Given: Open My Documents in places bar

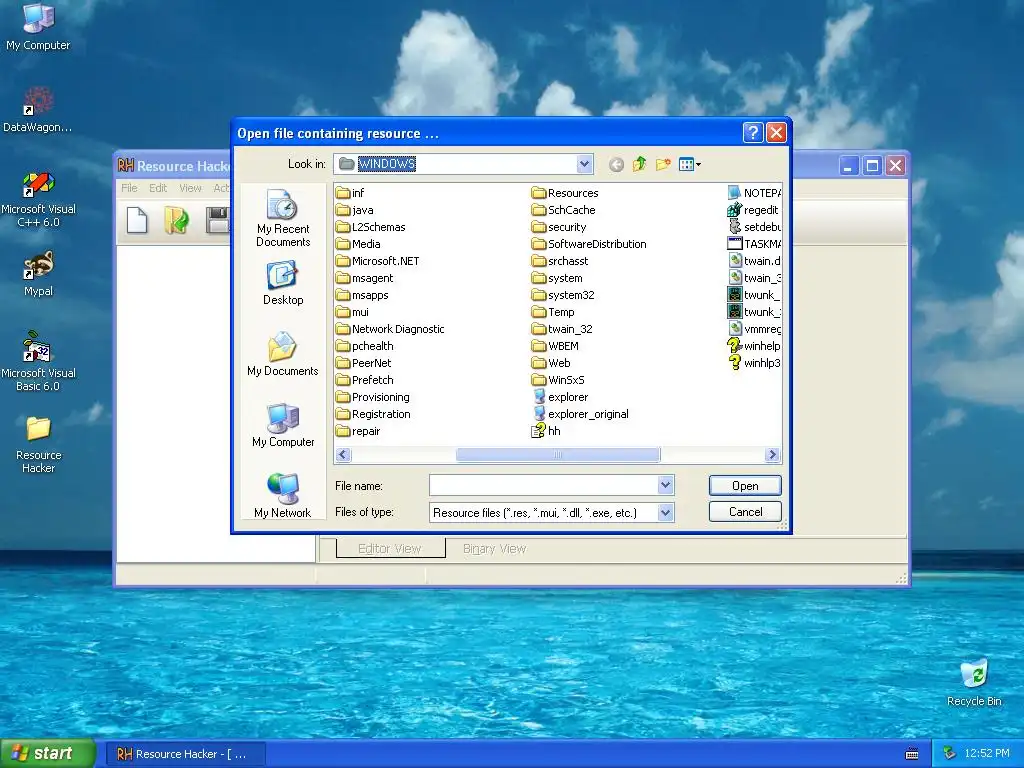Looking at the screenshot, I should pos(283,354).
